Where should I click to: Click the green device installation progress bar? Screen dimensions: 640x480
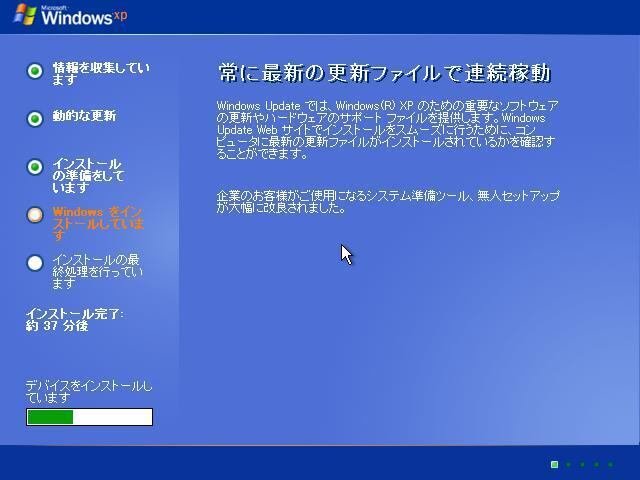[x=89, y=417]
